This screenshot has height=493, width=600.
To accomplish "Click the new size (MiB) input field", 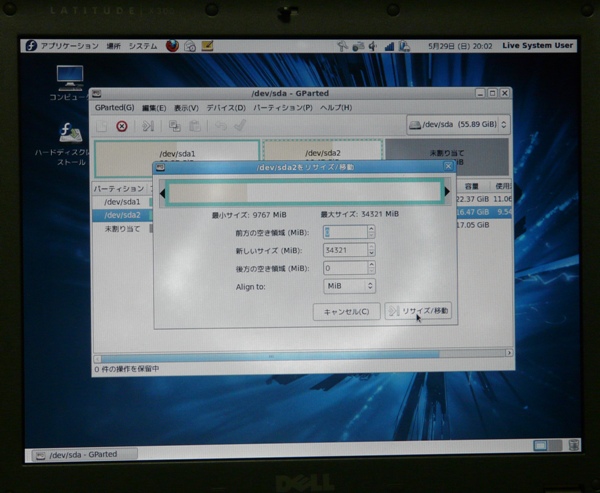I will coord(344,250).
